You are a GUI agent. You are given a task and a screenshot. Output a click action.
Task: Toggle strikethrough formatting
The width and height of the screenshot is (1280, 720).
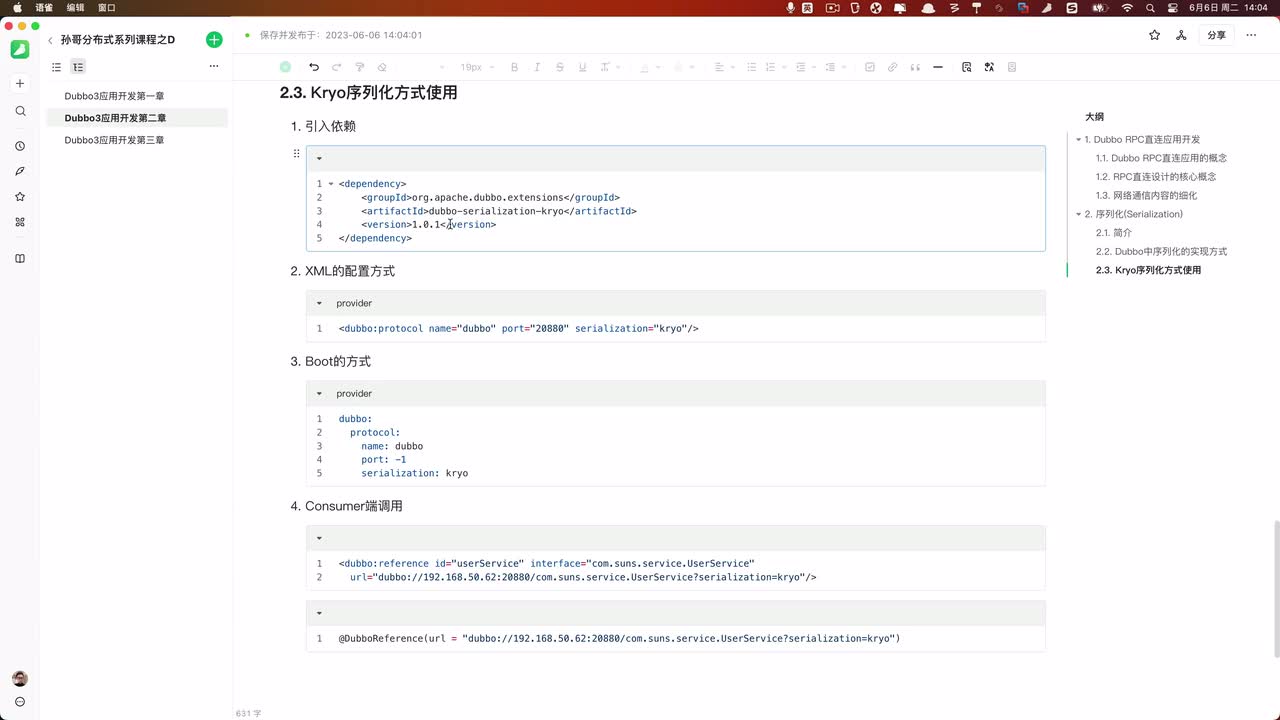pyautogui.click(x=560, y=67)
